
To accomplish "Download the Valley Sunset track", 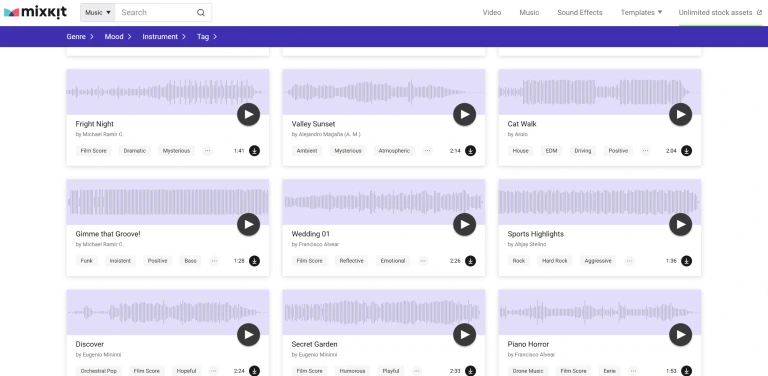I will point(470,151).
